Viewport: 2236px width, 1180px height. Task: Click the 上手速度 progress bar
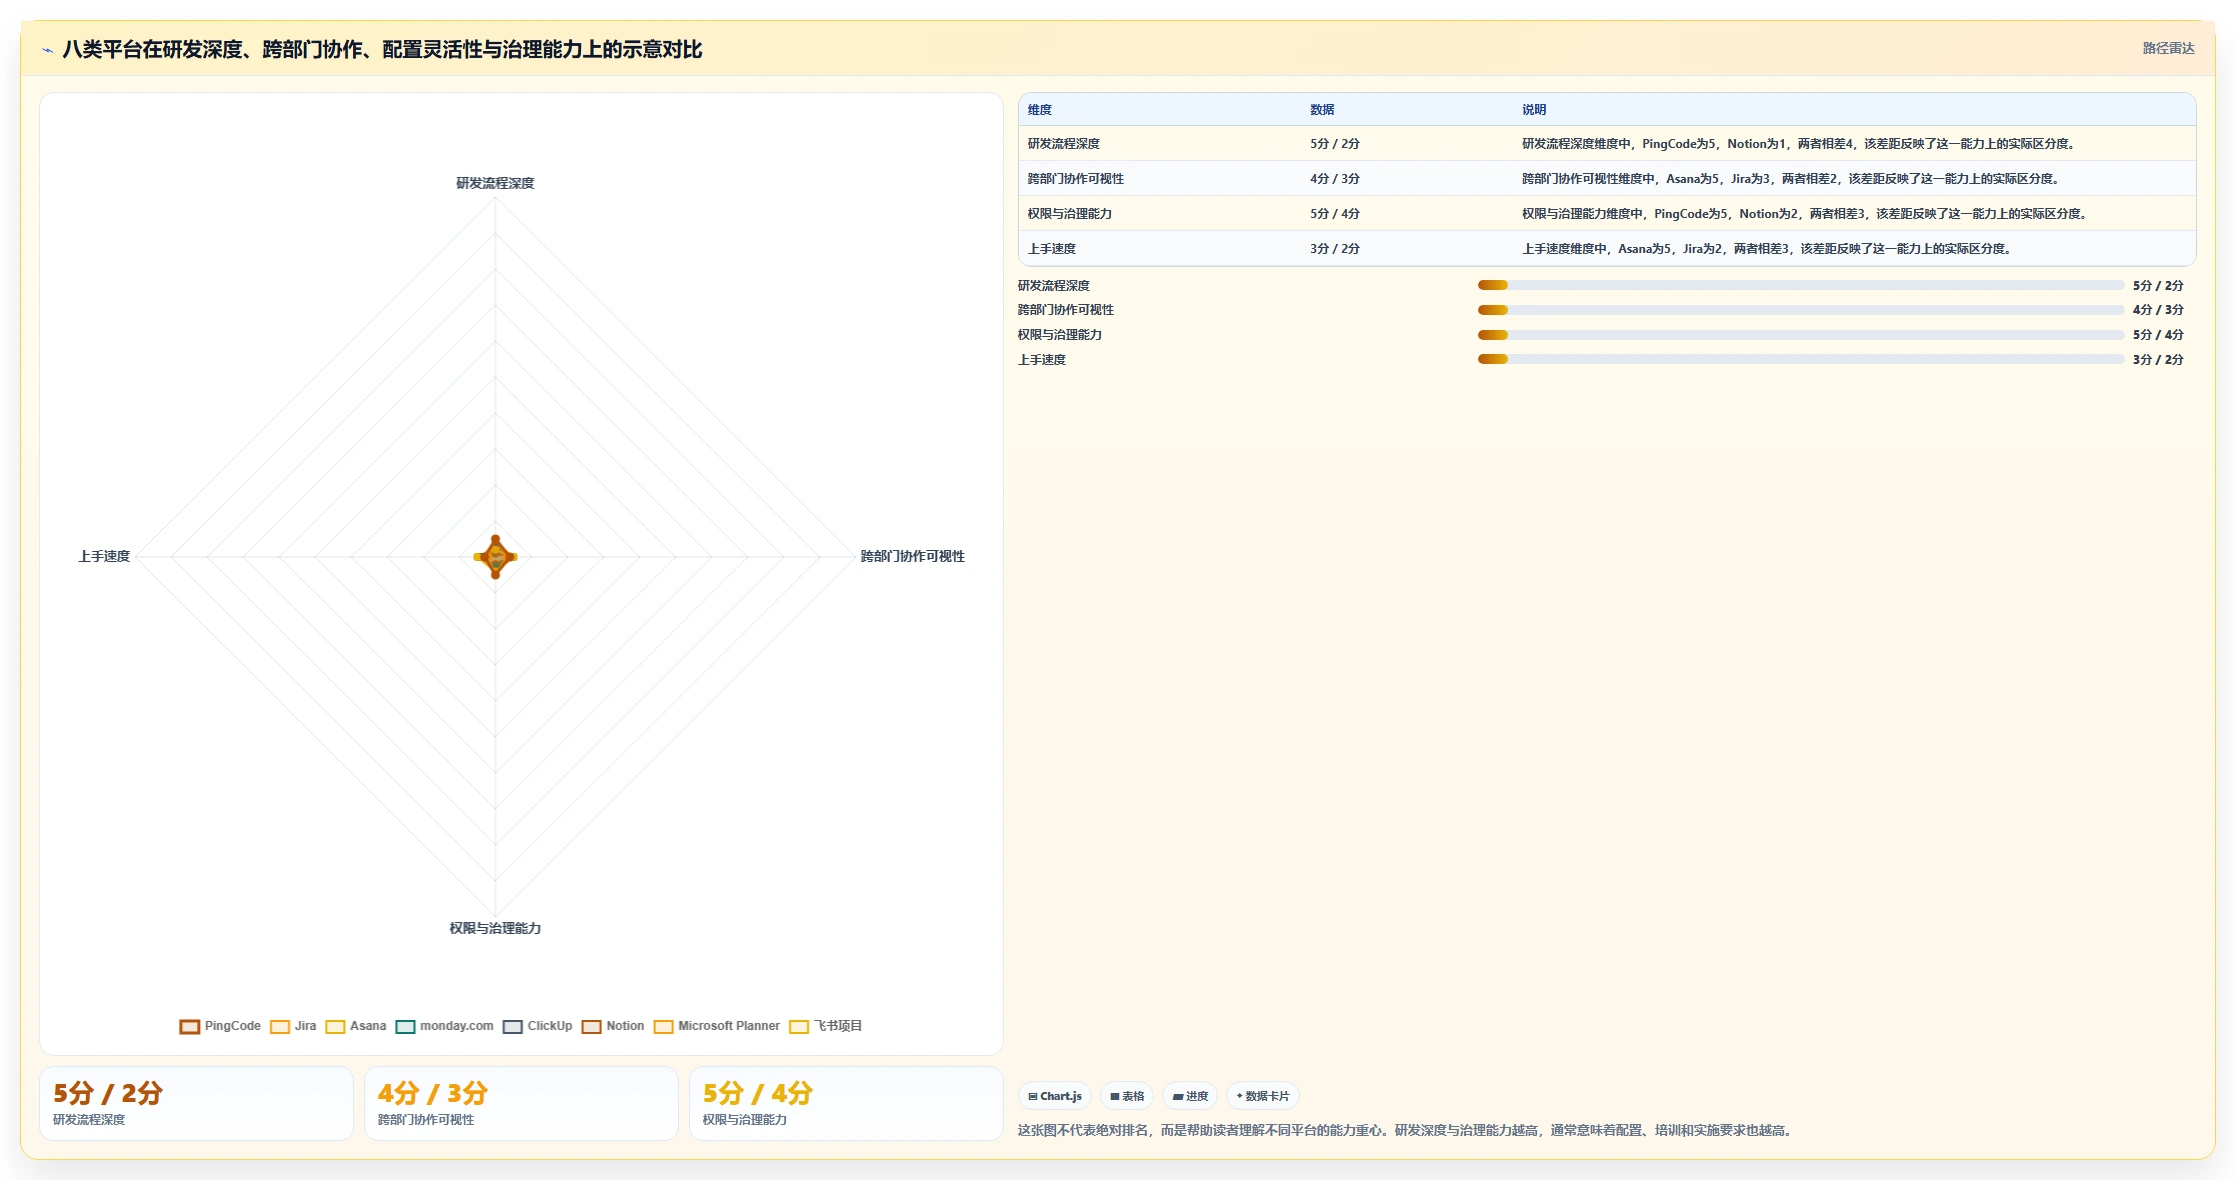click(x=1800, y=360)
